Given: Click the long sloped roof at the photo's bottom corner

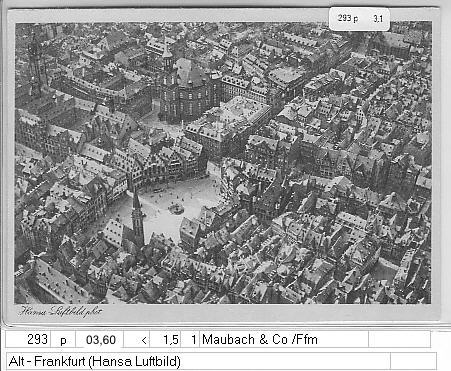Looking at the screenshot, I should pyautogui.click(x=57, y=282).
